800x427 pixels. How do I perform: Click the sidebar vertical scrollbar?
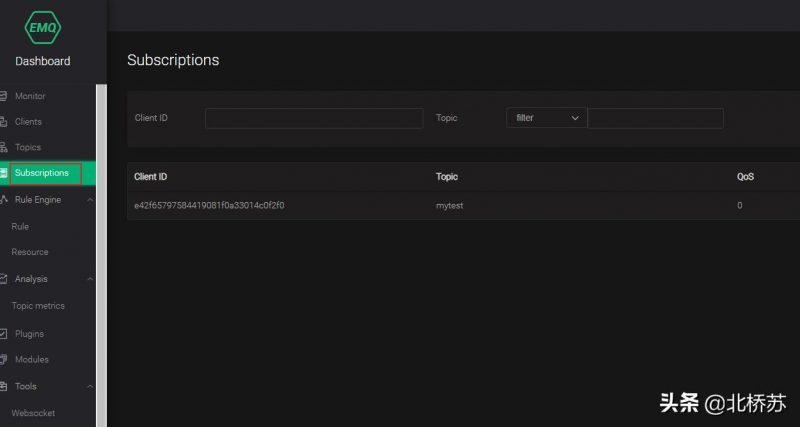click(102, 255)
